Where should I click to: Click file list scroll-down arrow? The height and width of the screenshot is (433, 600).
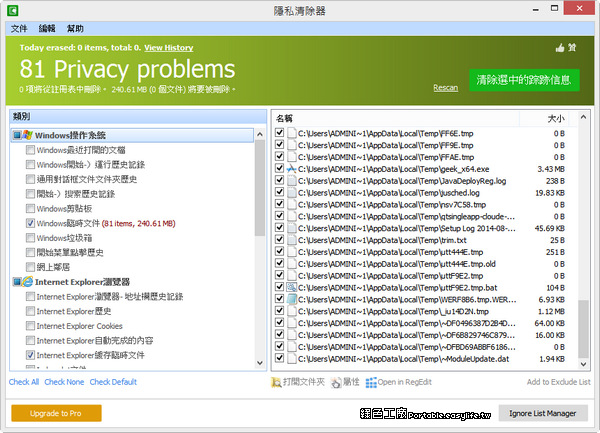pos(583,364)
